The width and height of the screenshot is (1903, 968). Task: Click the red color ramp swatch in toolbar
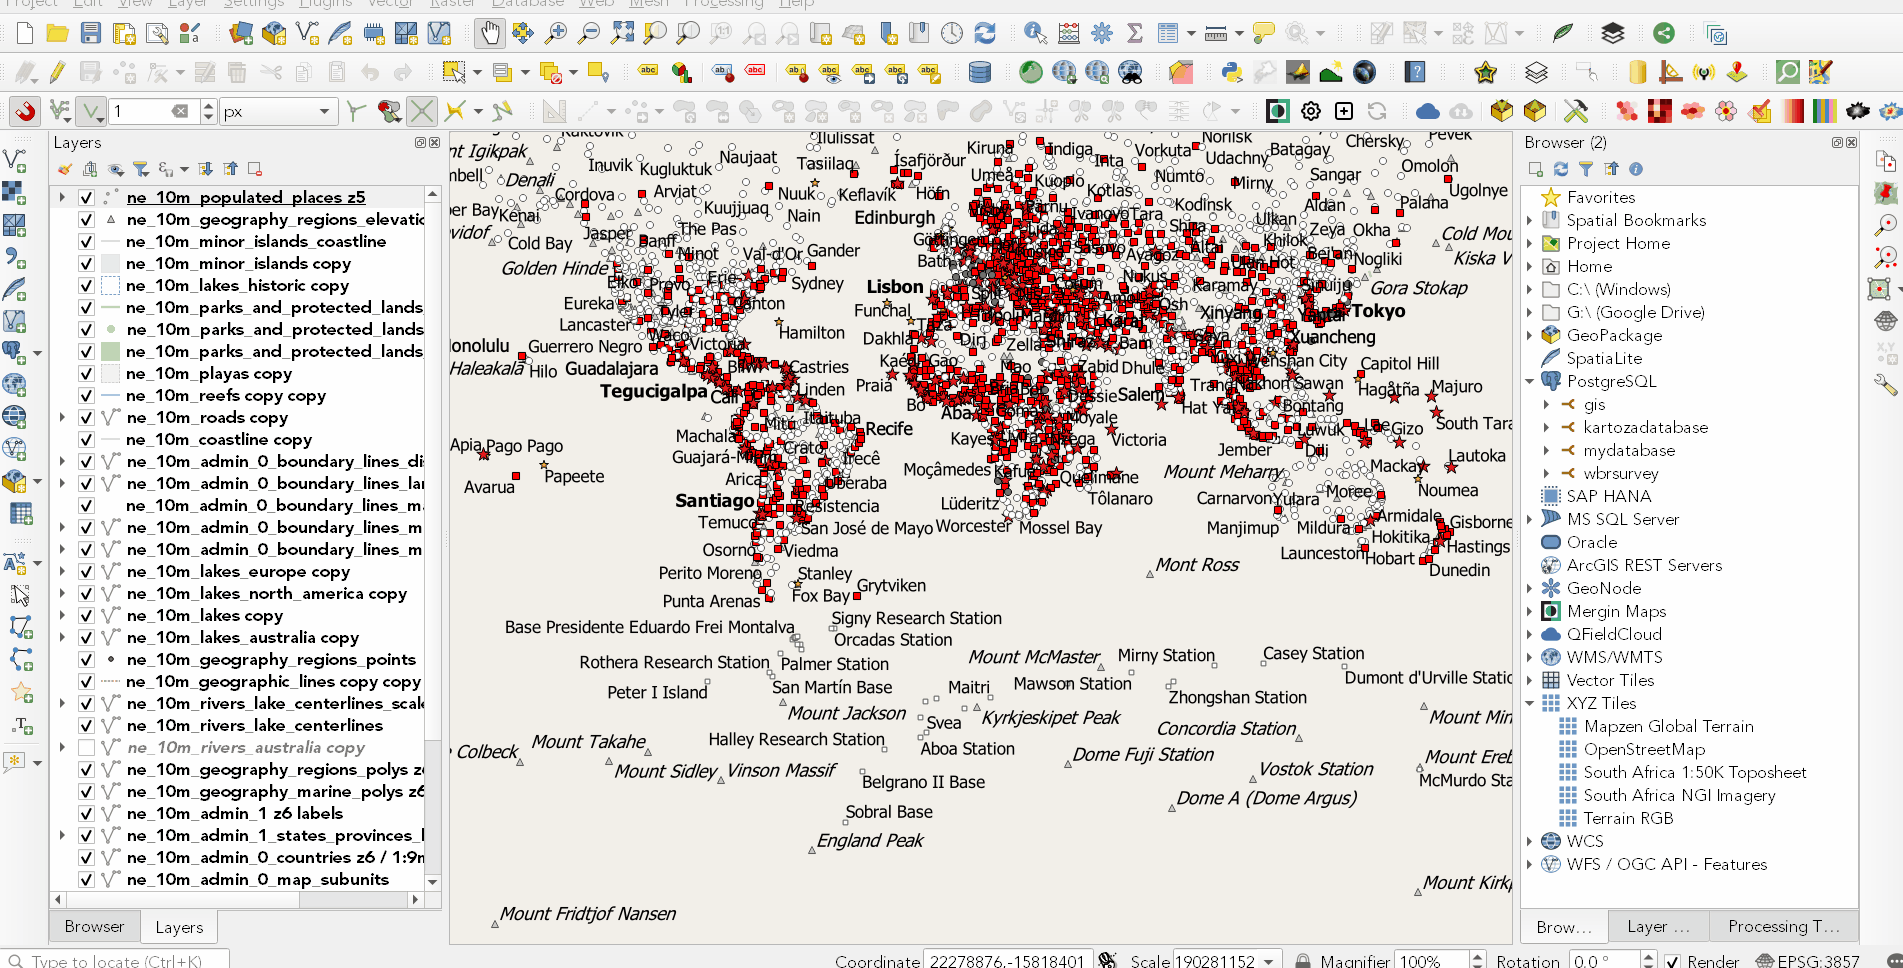pos(1792,111)
